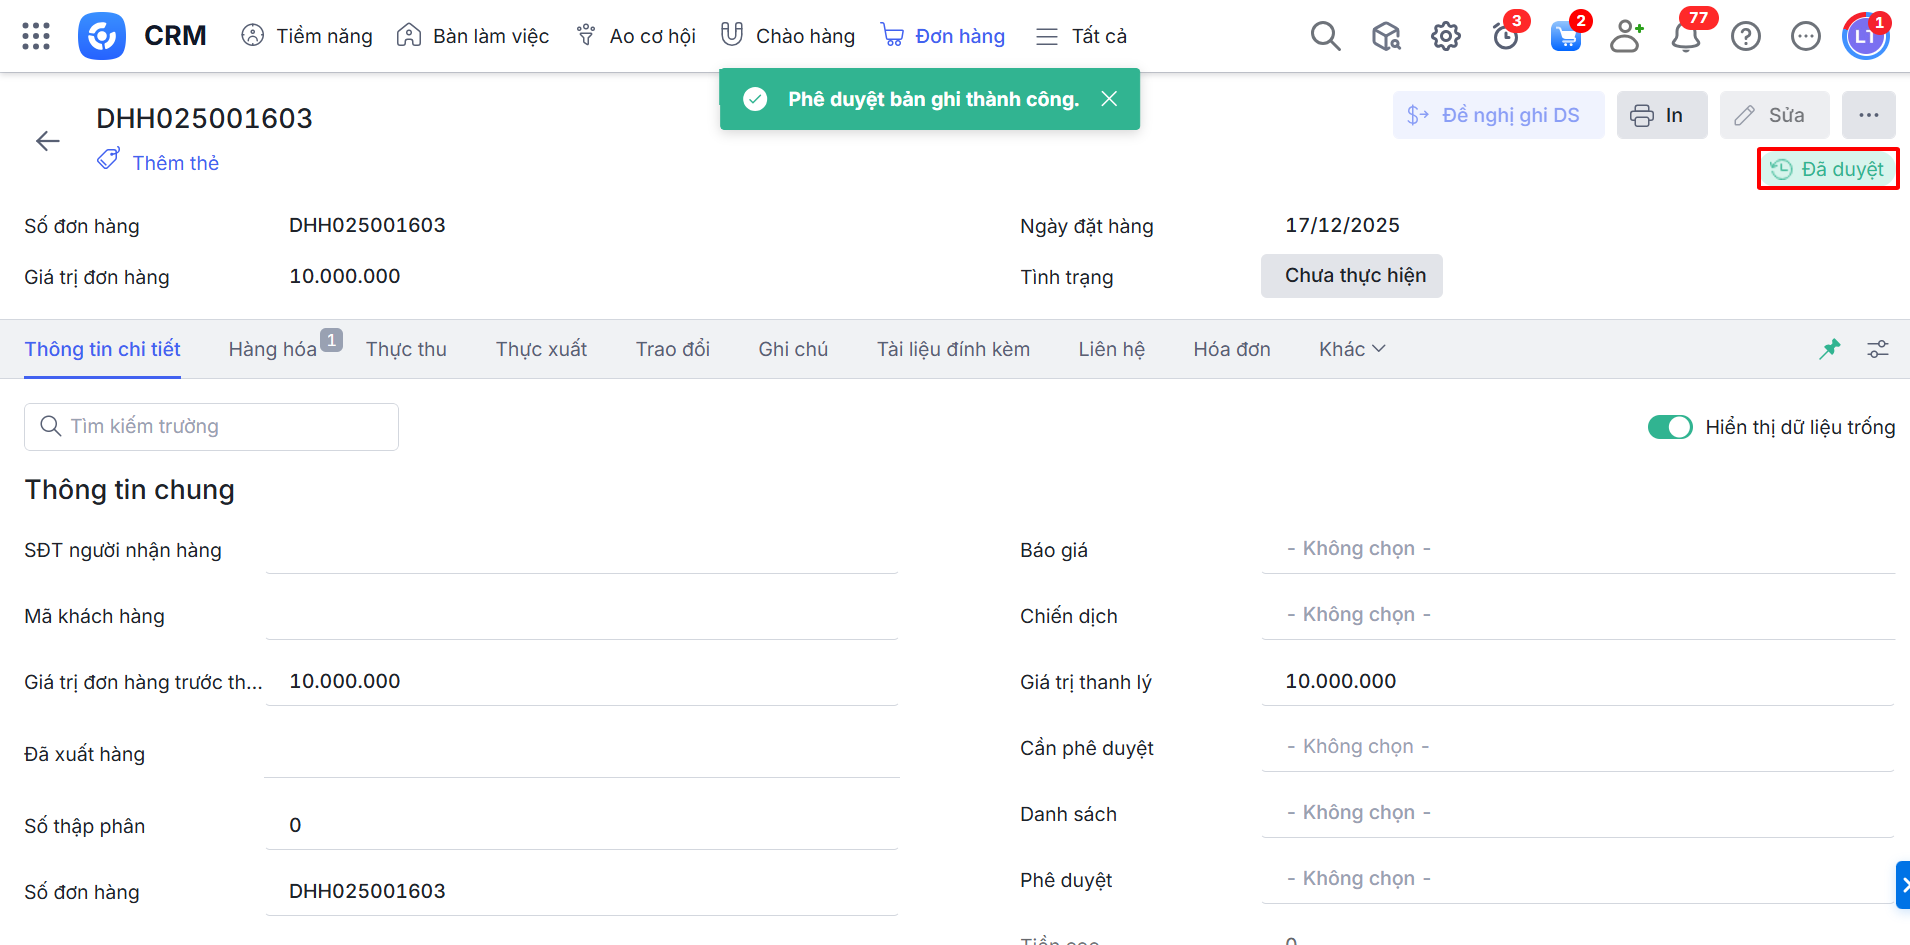Open the Chiến dịch dropdown field
This screenshot has width=1910, height=945.
[1577, 615]
